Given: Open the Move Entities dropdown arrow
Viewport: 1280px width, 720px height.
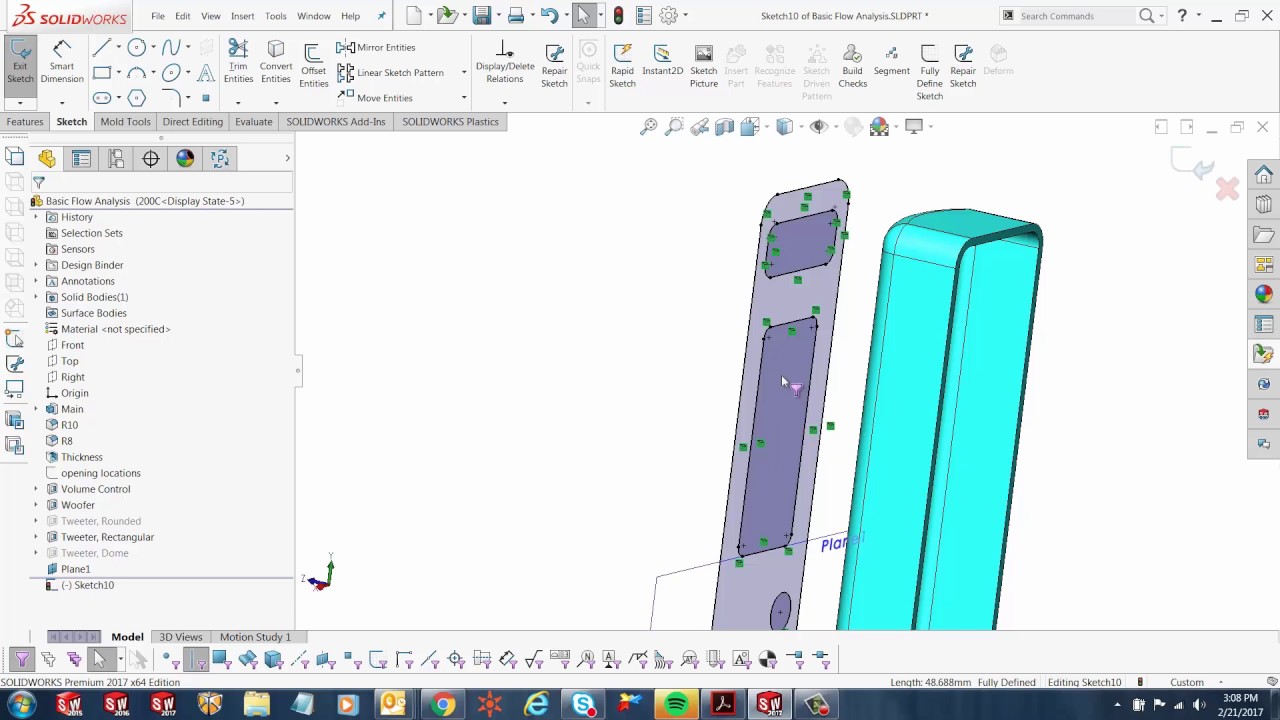Looking at the screenshot, I should point(463,98).
